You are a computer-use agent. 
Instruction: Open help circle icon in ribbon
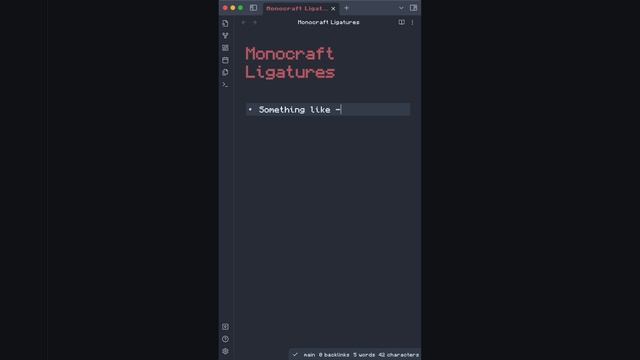point(225,339)
